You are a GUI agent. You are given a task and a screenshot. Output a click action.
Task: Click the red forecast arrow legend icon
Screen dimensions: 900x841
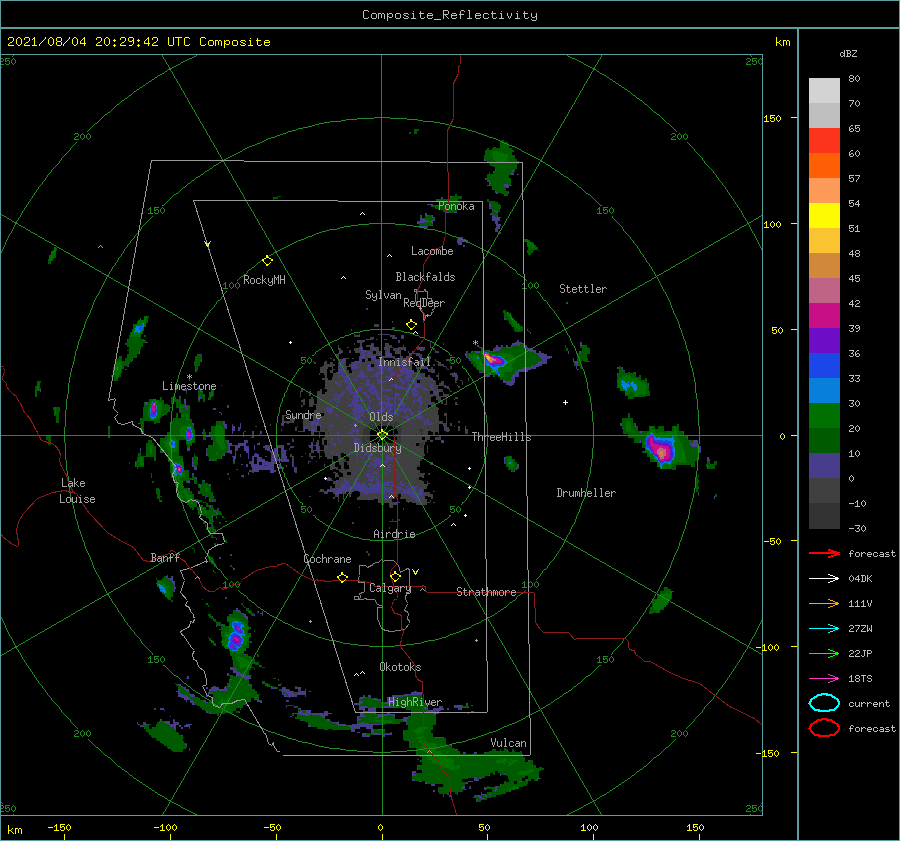tap(824, 553)
